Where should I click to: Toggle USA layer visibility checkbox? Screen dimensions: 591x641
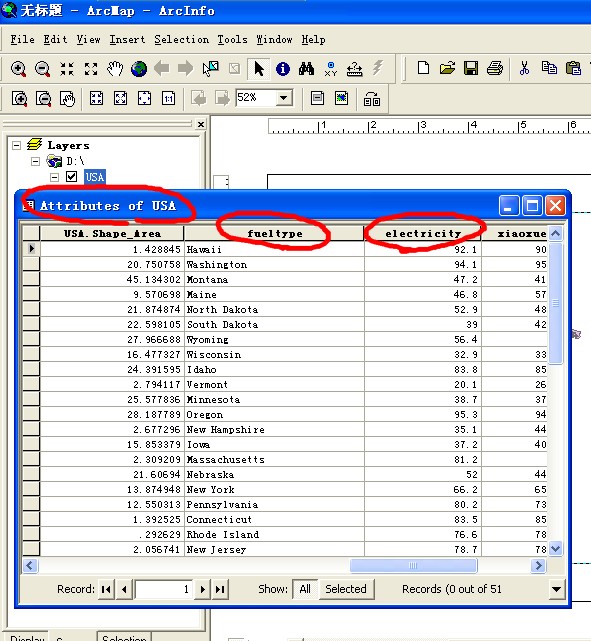tap(72, 177)
